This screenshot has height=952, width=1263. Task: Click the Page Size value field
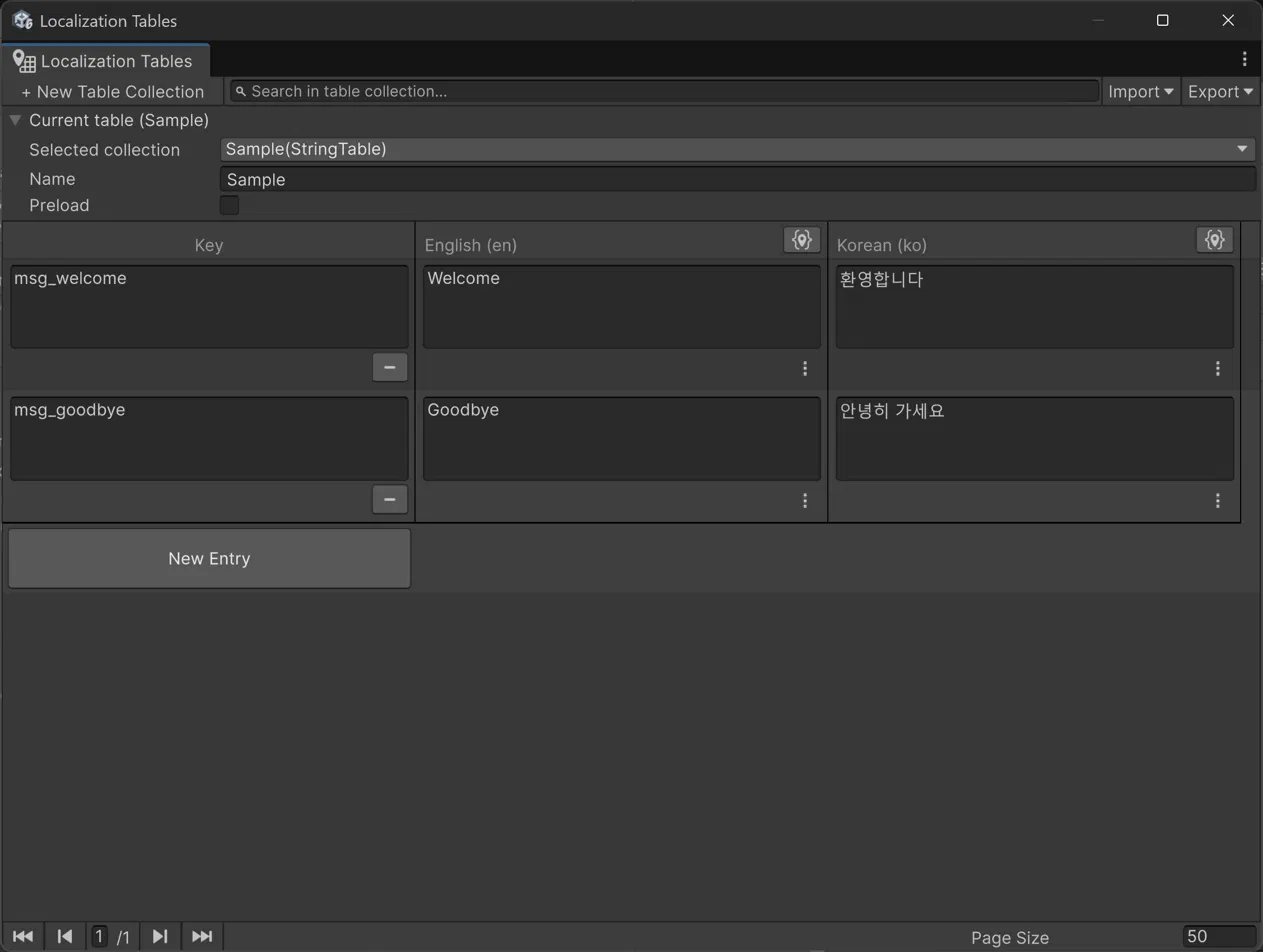pos(1219,937)
